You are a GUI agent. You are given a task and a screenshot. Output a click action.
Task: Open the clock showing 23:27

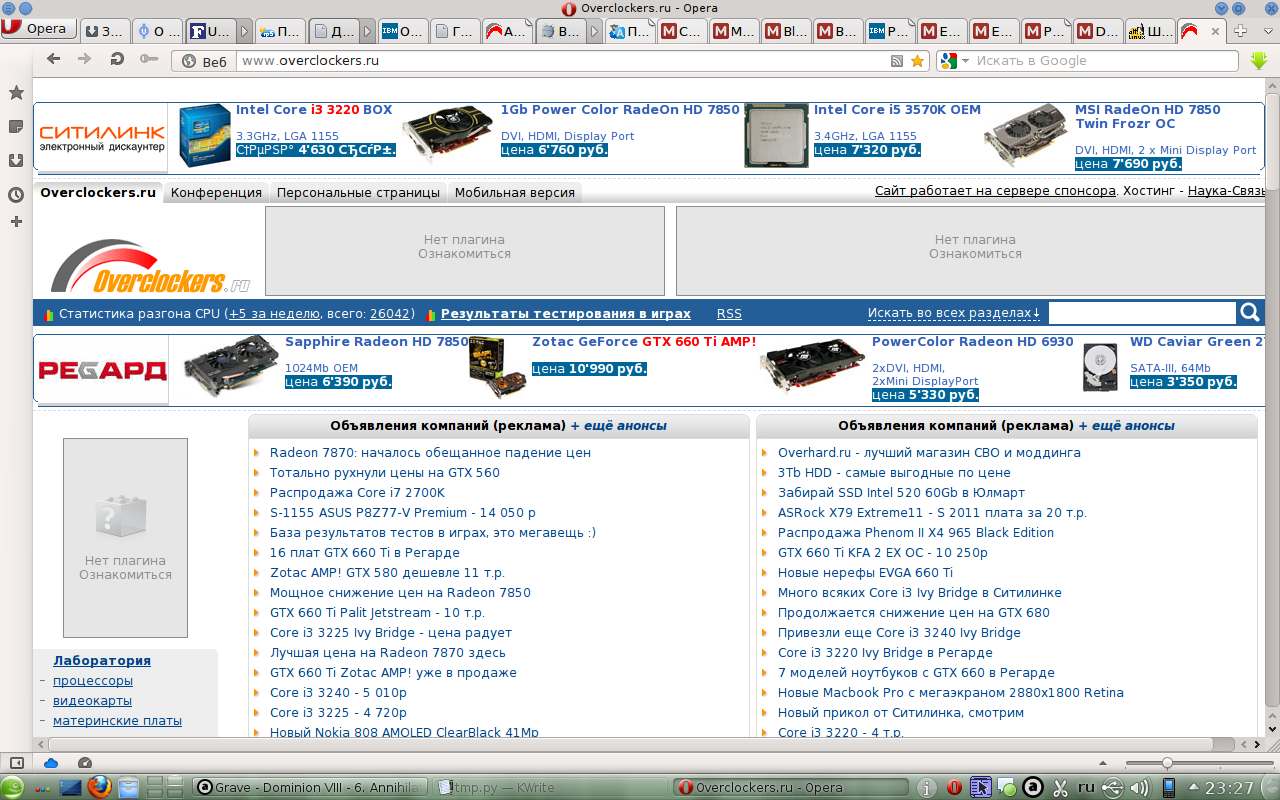coord(1229,788)
